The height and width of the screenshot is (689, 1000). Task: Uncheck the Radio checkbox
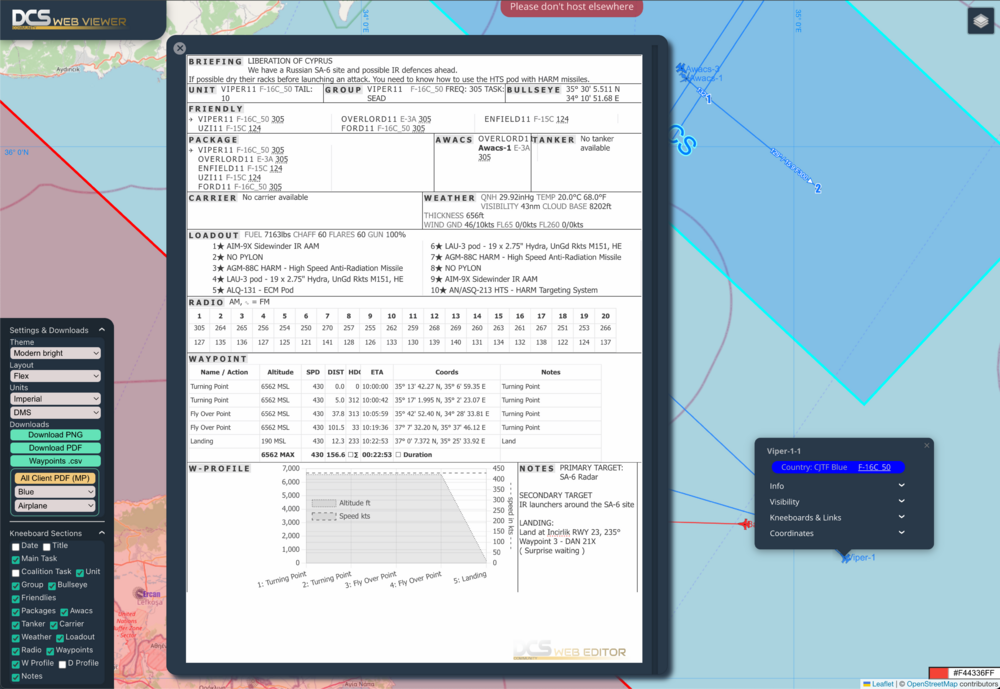pyautogui.click(x=15, y=651)
